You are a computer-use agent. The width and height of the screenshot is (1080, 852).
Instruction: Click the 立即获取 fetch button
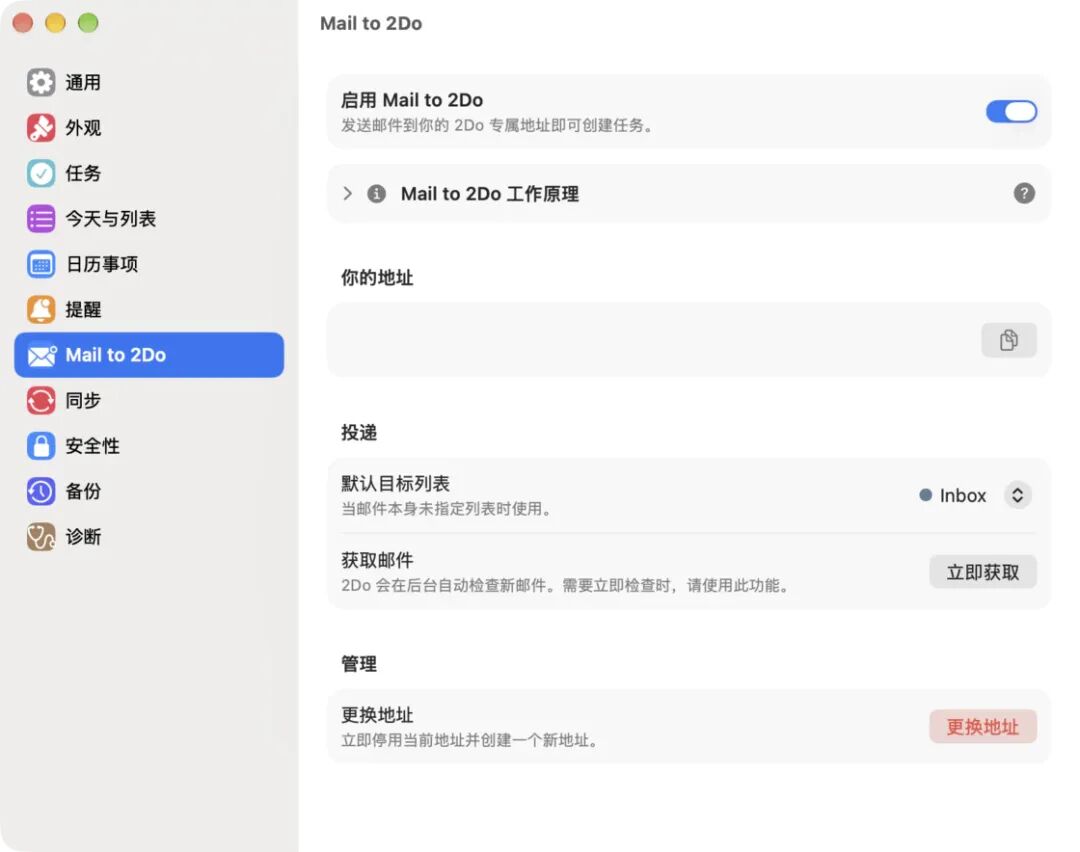point(983,572)
